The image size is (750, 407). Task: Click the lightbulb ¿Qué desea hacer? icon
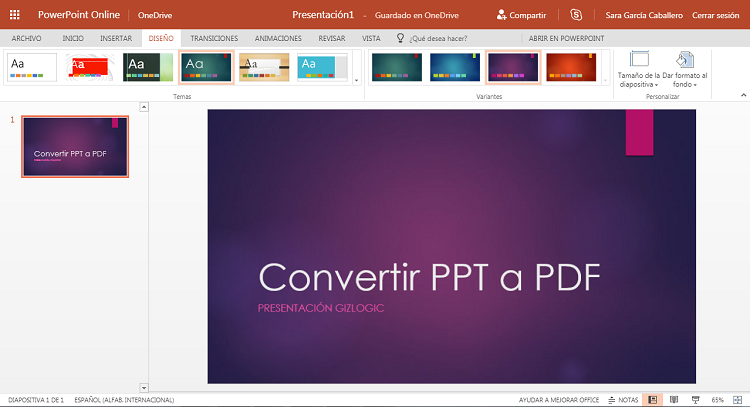pos(400,38)
